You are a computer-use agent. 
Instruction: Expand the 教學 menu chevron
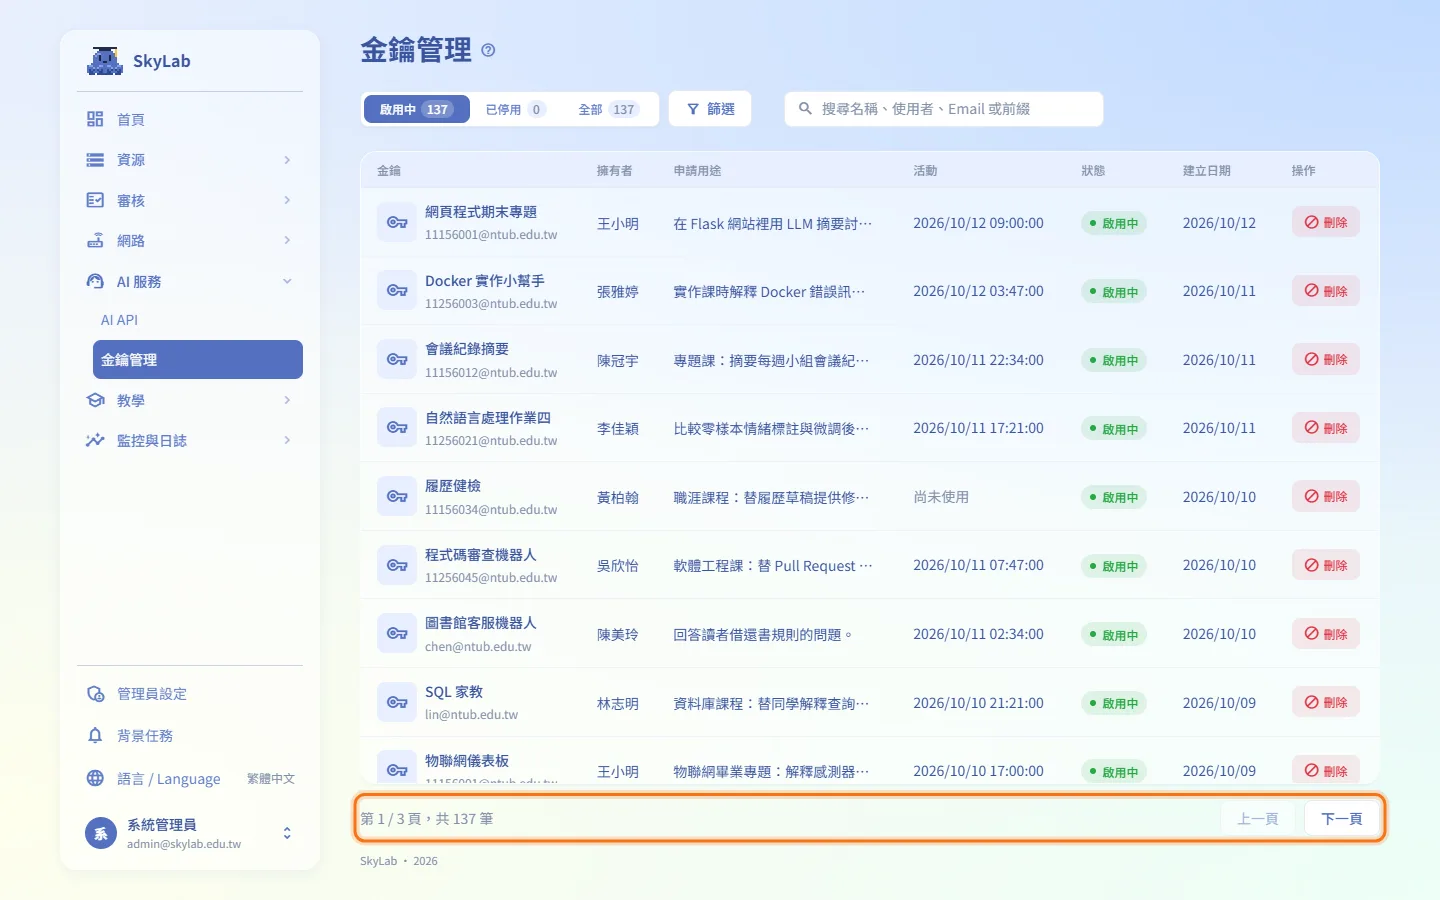[x=287, y=400]
